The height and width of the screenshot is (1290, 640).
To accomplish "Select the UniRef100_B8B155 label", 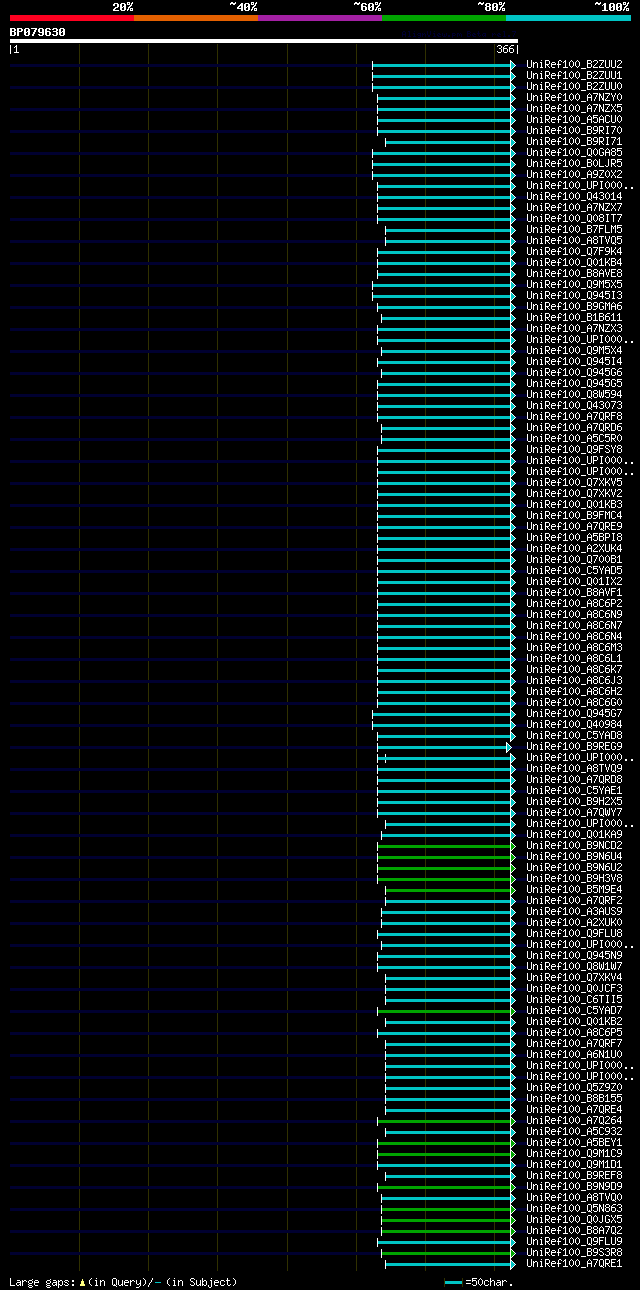I will coord(574,1098).
